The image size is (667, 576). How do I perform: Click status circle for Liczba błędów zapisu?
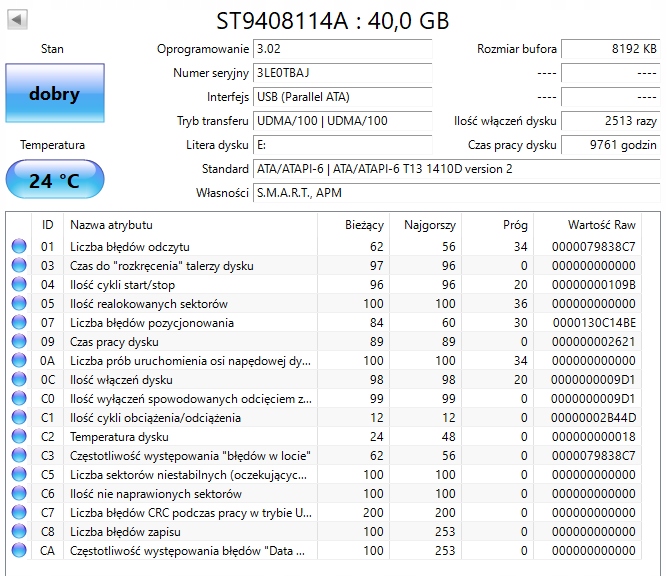[19, 531]
